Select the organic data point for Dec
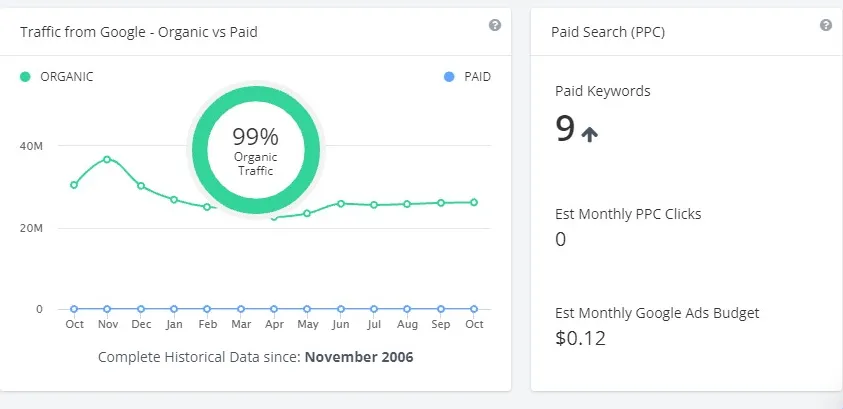 141,186
